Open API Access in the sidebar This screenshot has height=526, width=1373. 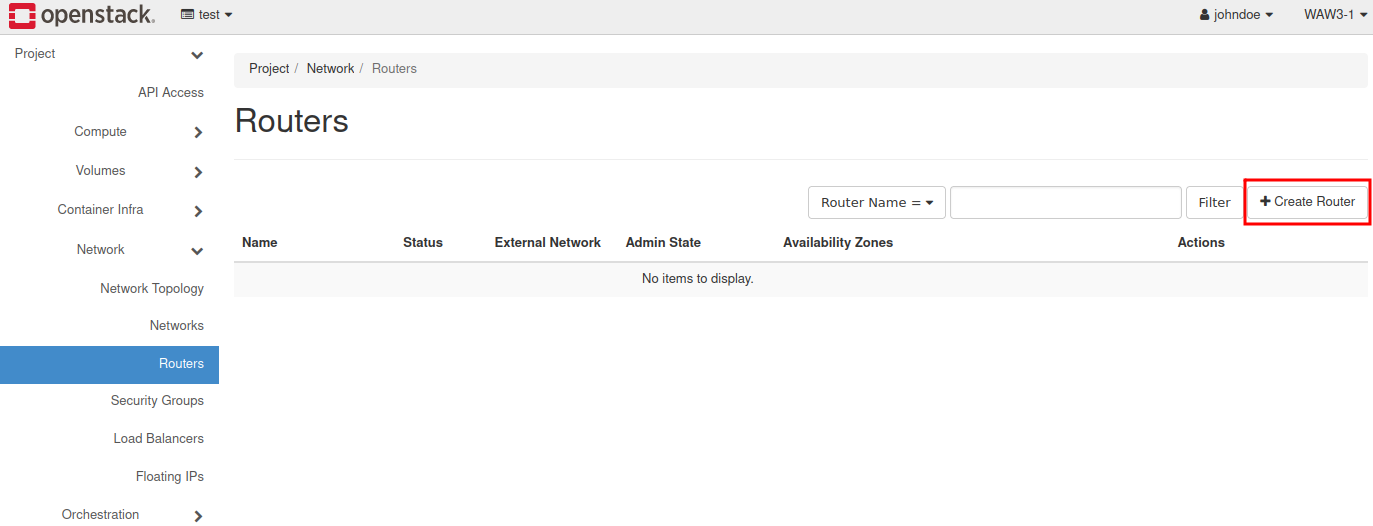point(170,93)
